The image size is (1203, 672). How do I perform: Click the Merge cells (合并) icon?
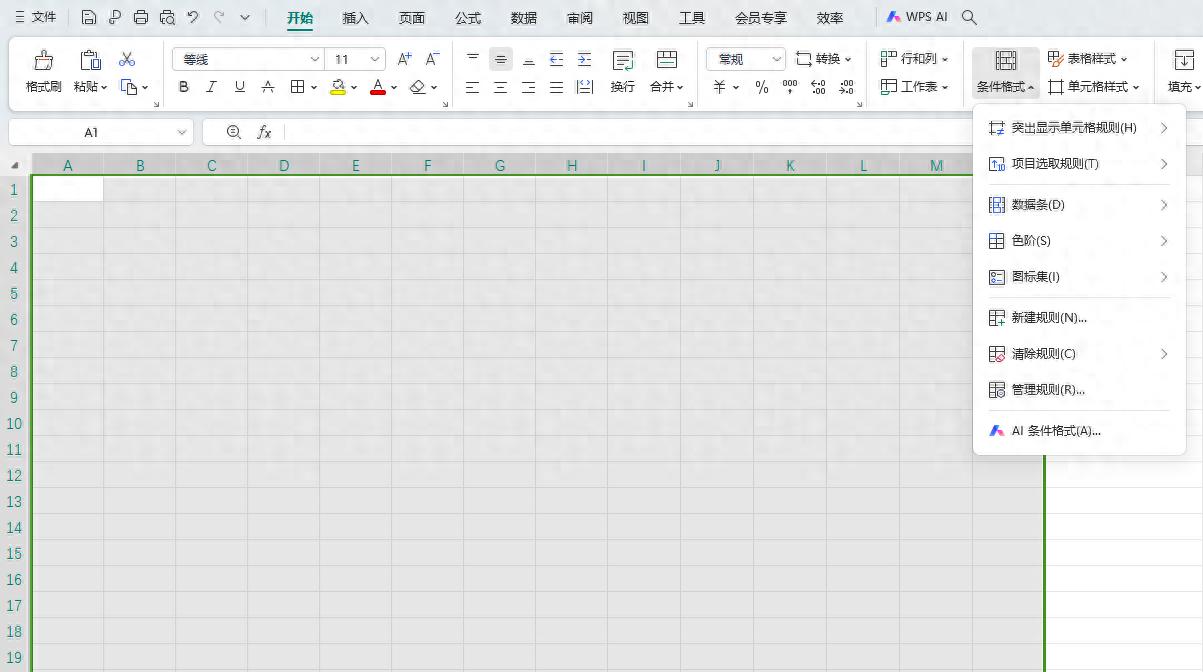click(667, 60)
